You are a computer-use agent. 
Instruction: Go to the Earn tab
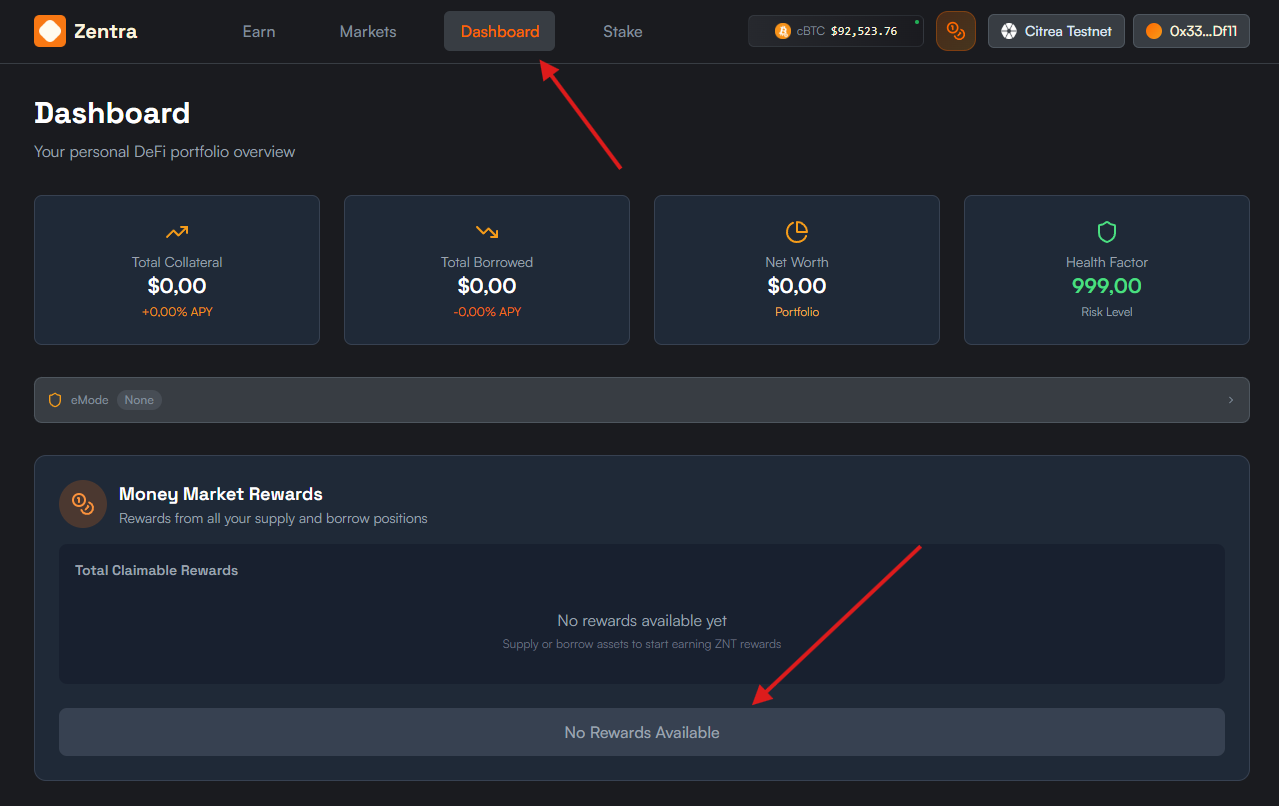pyautogui.click(x=259, y=31)
